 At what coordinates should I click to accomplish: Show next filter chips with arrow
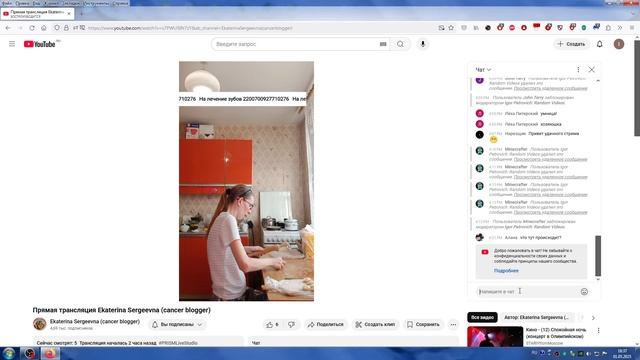(x=593, y=318)
